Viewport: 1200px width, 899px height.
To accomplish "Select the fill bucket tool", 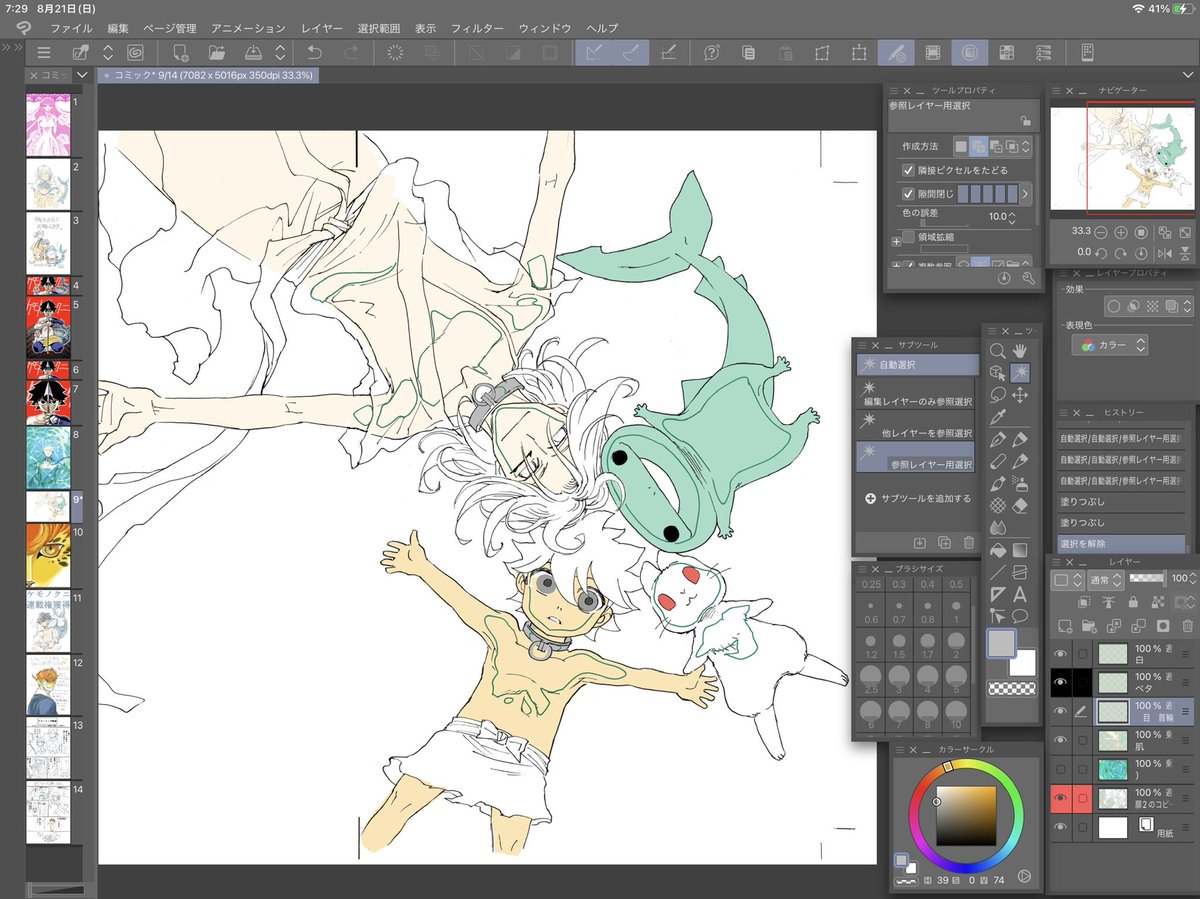I will pyautogui.click(x=997, y=551).
